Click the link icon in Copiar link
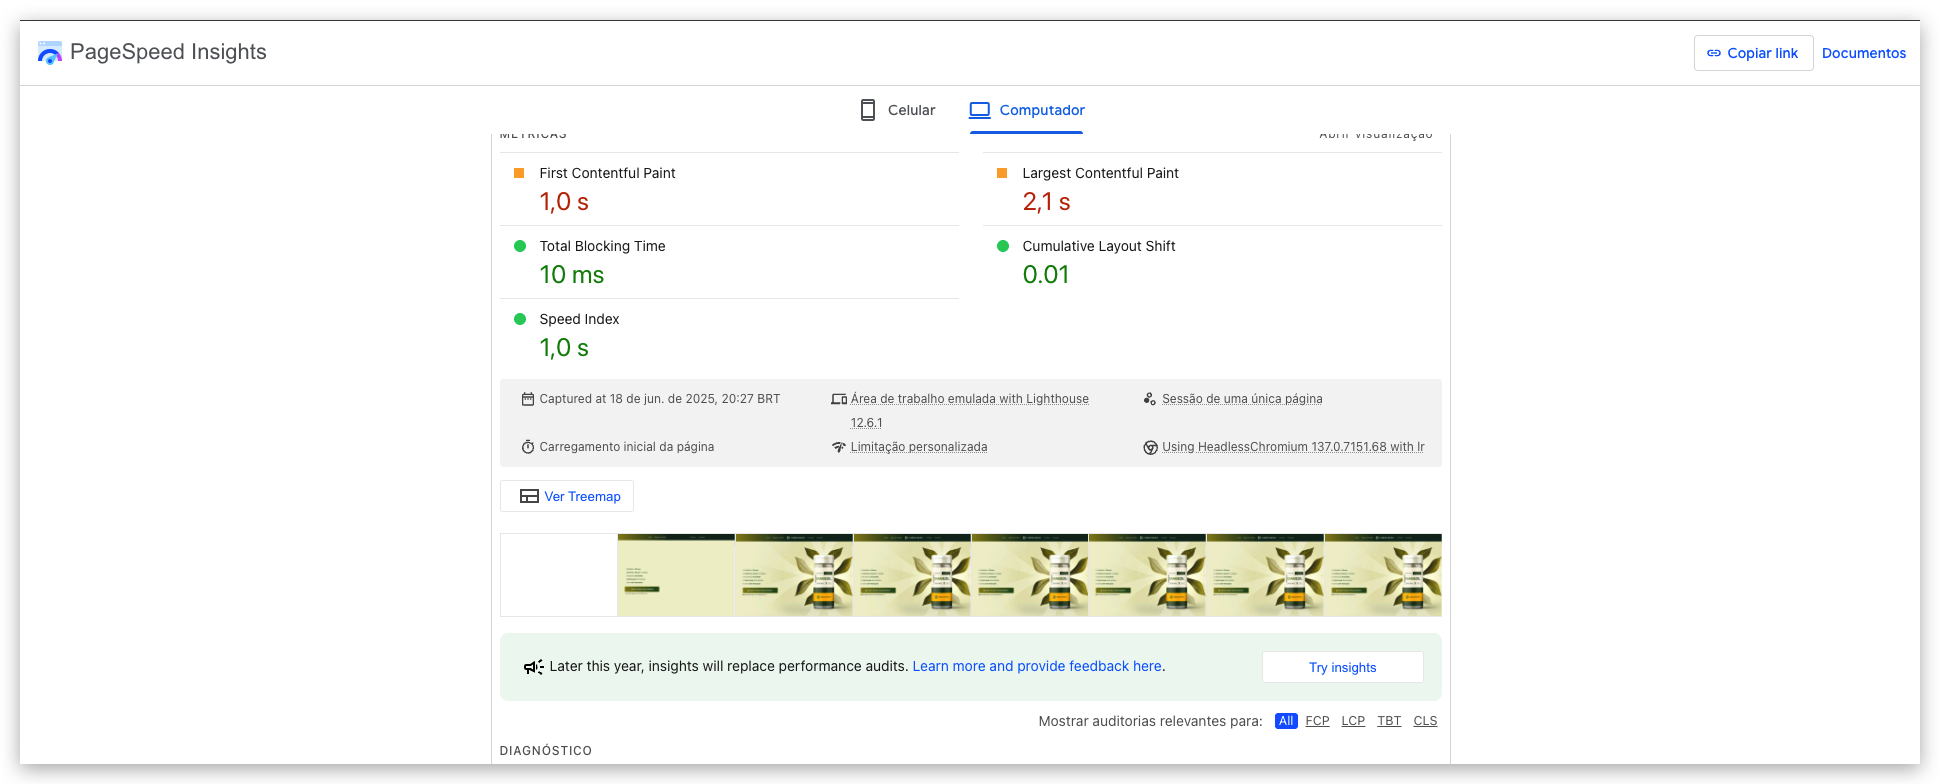Viewport: 1940px width, 784px height. click(x=1714, y=53)
